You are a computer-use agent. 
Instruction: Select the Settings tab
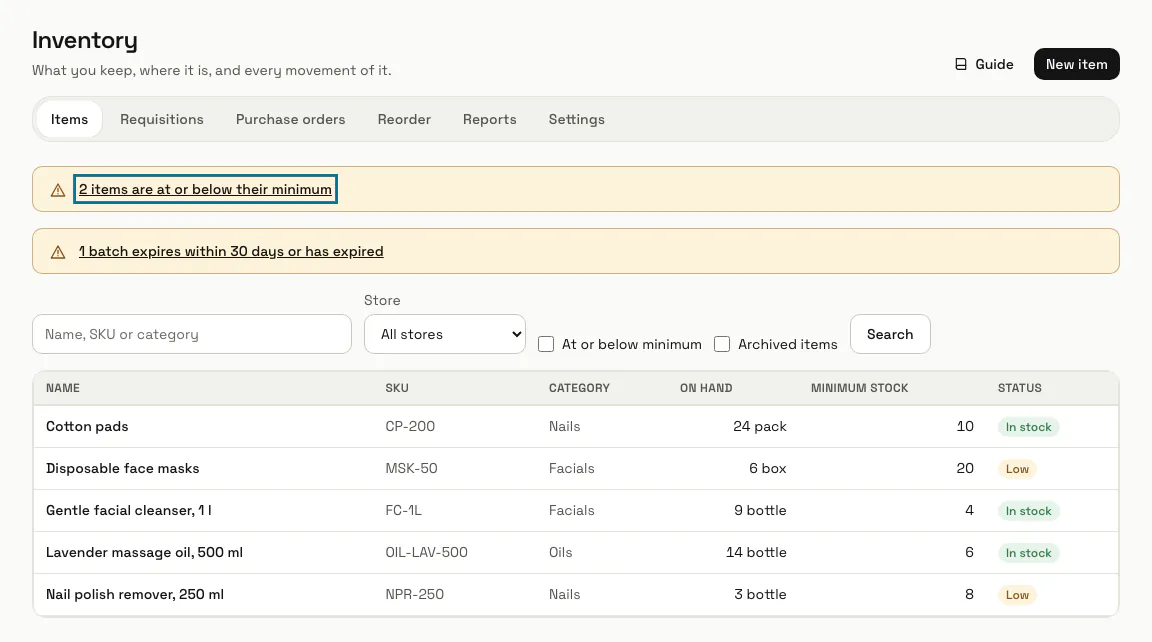pos(577,119)
